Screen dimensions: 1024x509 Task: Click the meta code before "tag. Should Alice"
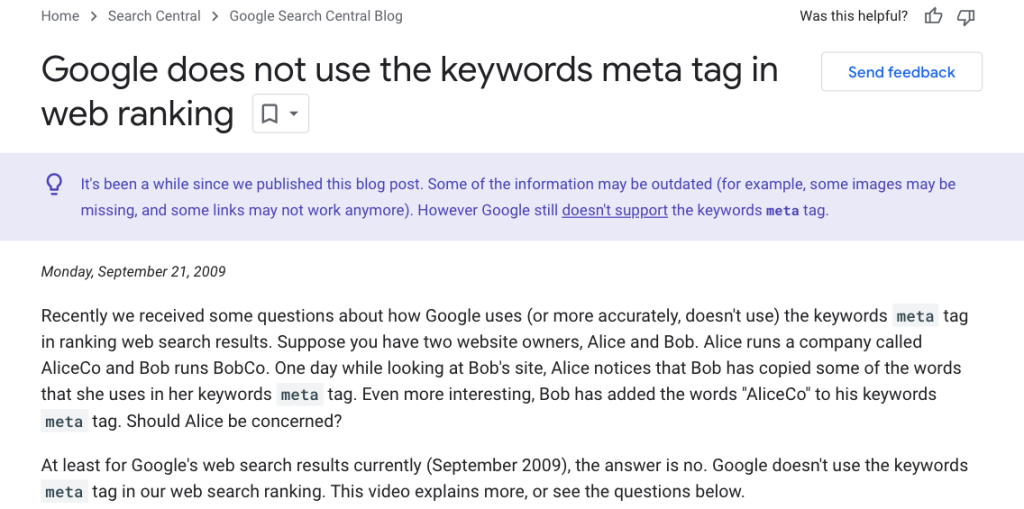(x=64, y=421)
